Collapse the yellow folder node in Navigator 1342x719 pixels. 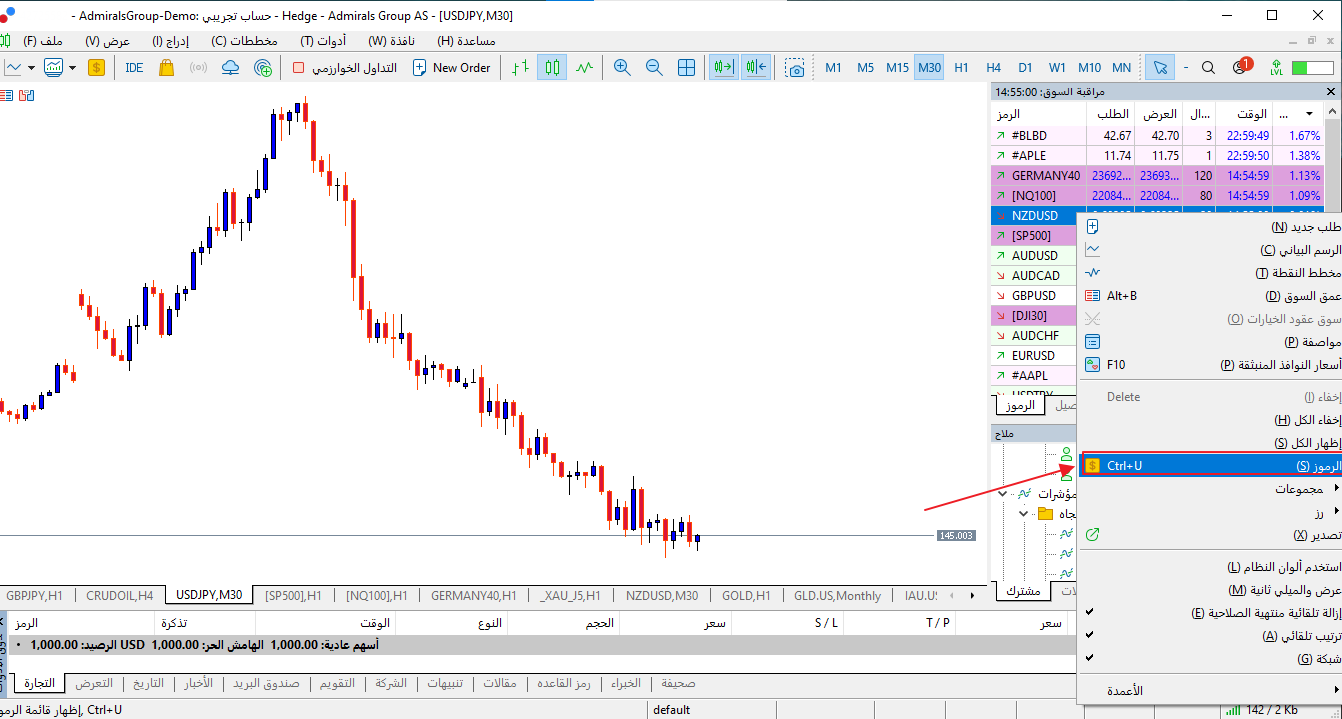(x=1023, y=514)
